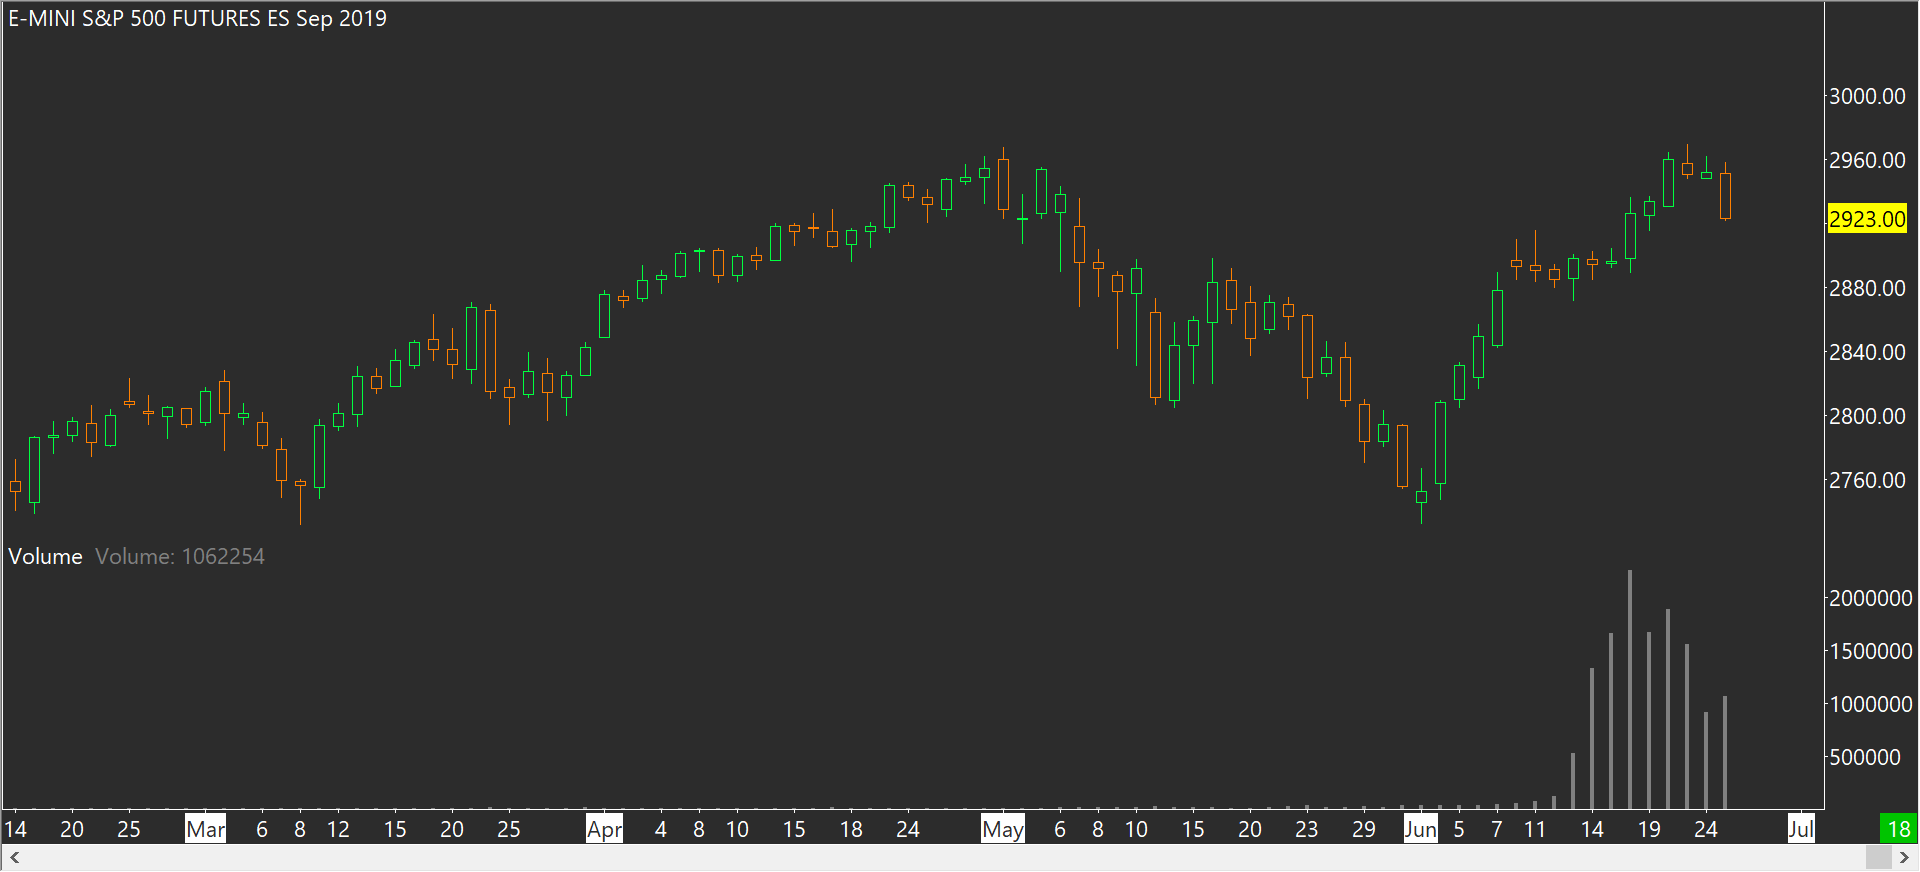Image resolution: width=1920 pixels, height=872 pixels.
Task: Click the 2800.00 price axis label
Action: [x=1867, y=417]
